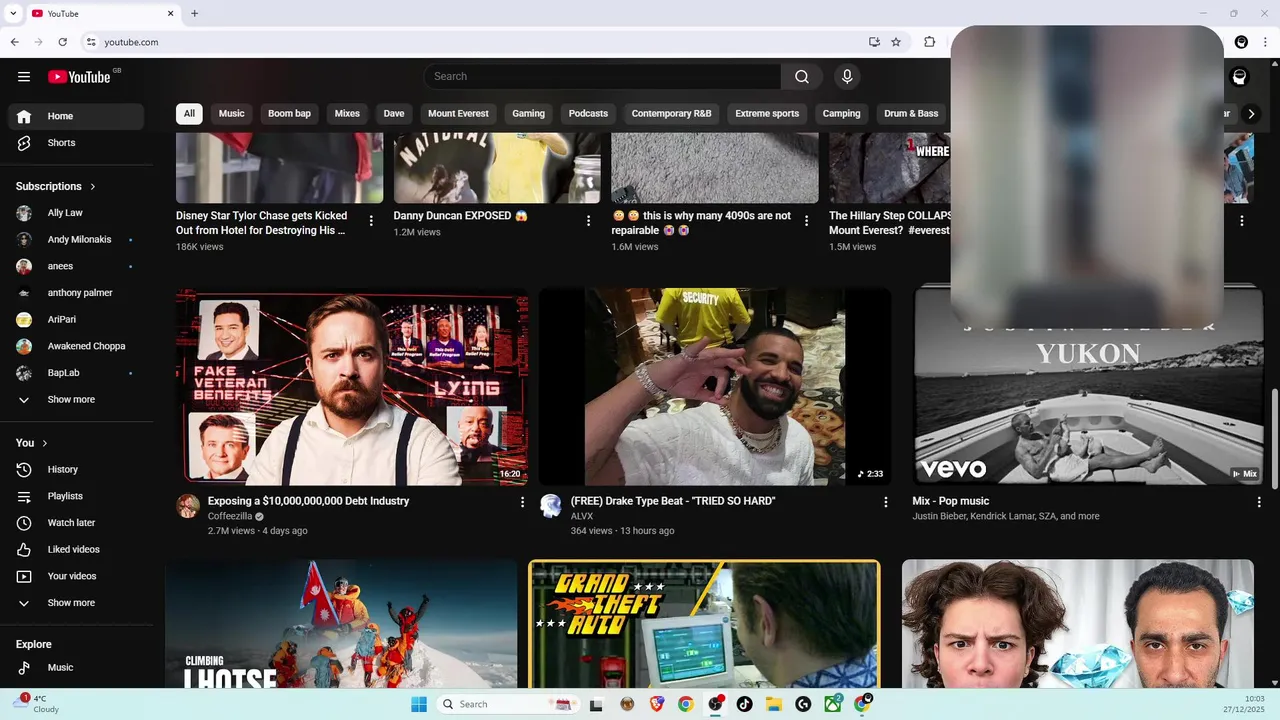Open more options for Disney Star Tylor Chase video
Image resolution: width=1280 pixels, height=720 pixels.
point(371,221)
